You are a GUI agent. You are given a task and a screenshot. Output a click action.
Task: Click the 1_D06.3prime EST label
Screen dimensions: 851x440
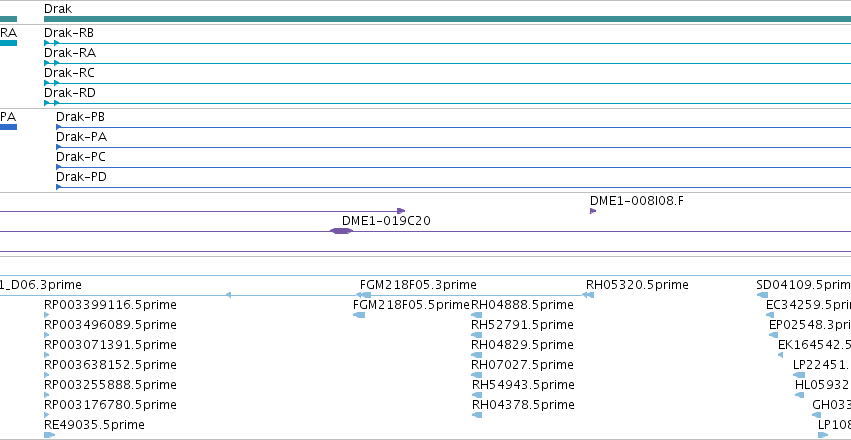point(41,285)
